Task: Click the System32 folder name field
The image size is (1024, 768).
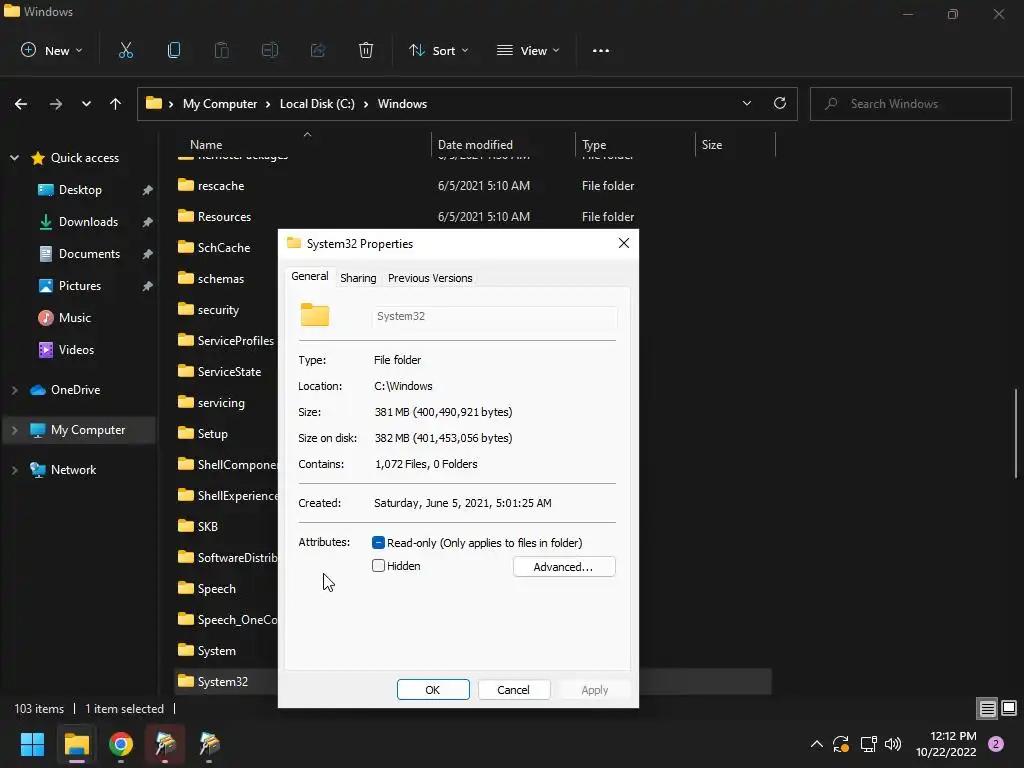Action: point(494,316)
